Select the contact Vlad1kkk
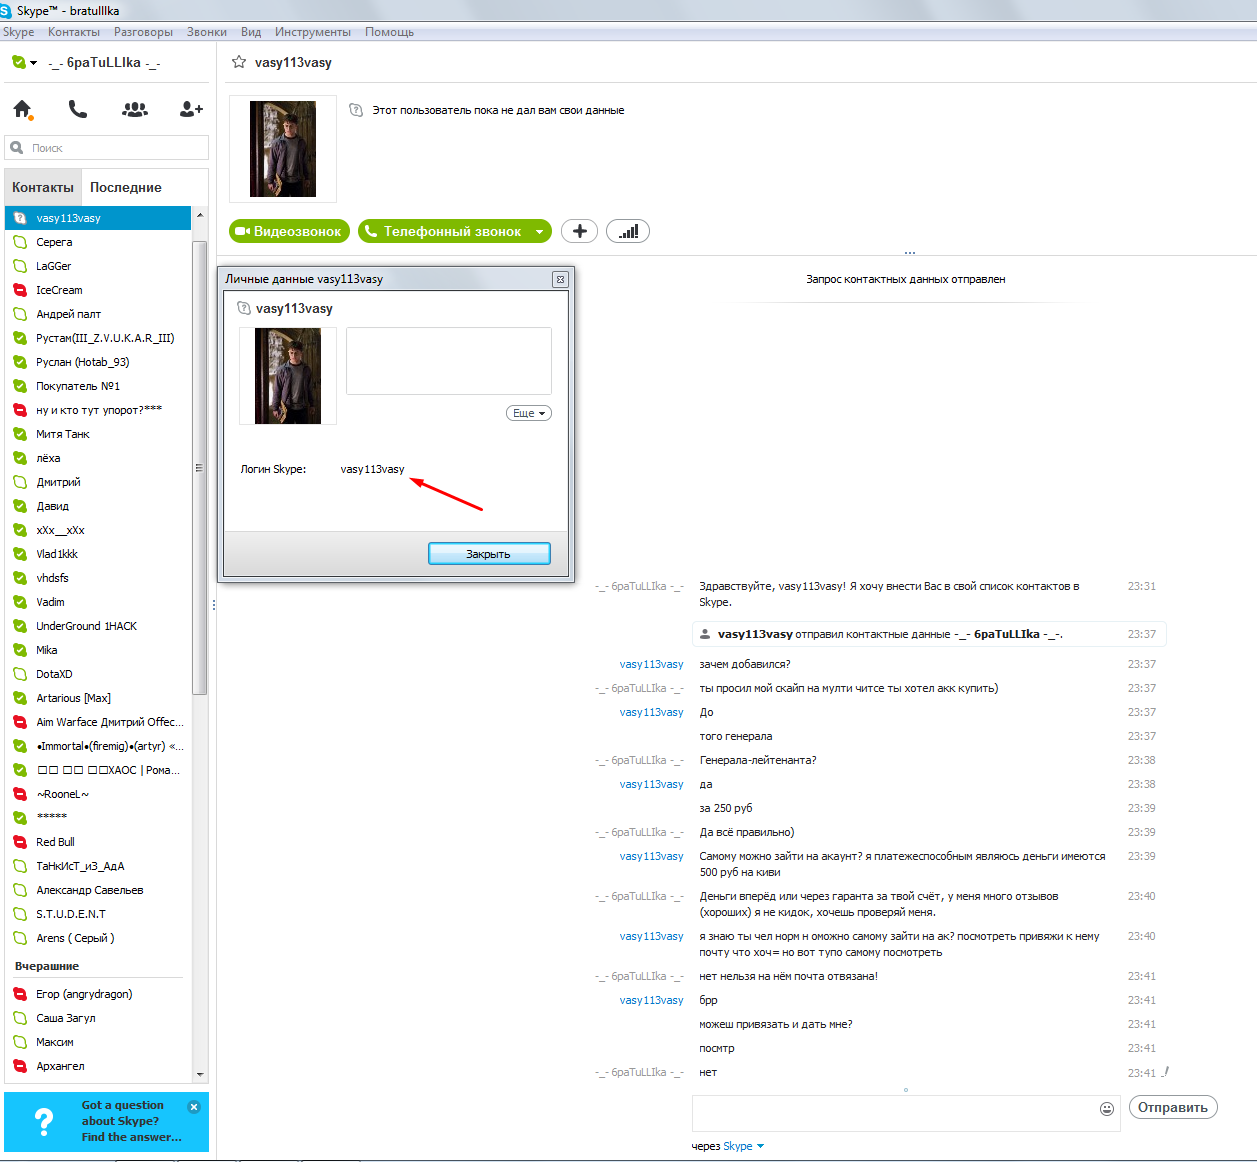This screenshot has width=1257, height=1162. pos(98,554)
